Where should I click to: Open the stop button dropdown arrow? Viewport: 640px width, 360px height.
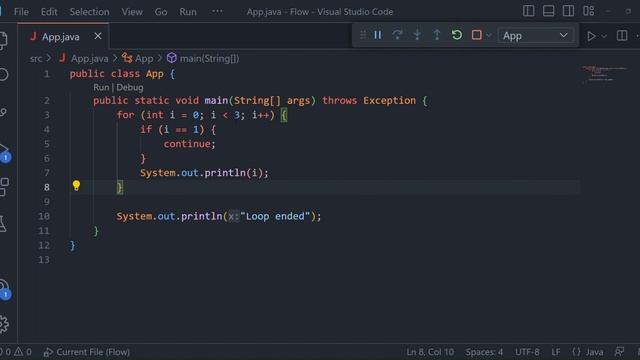pyautogui.click(x=489, y=36)
